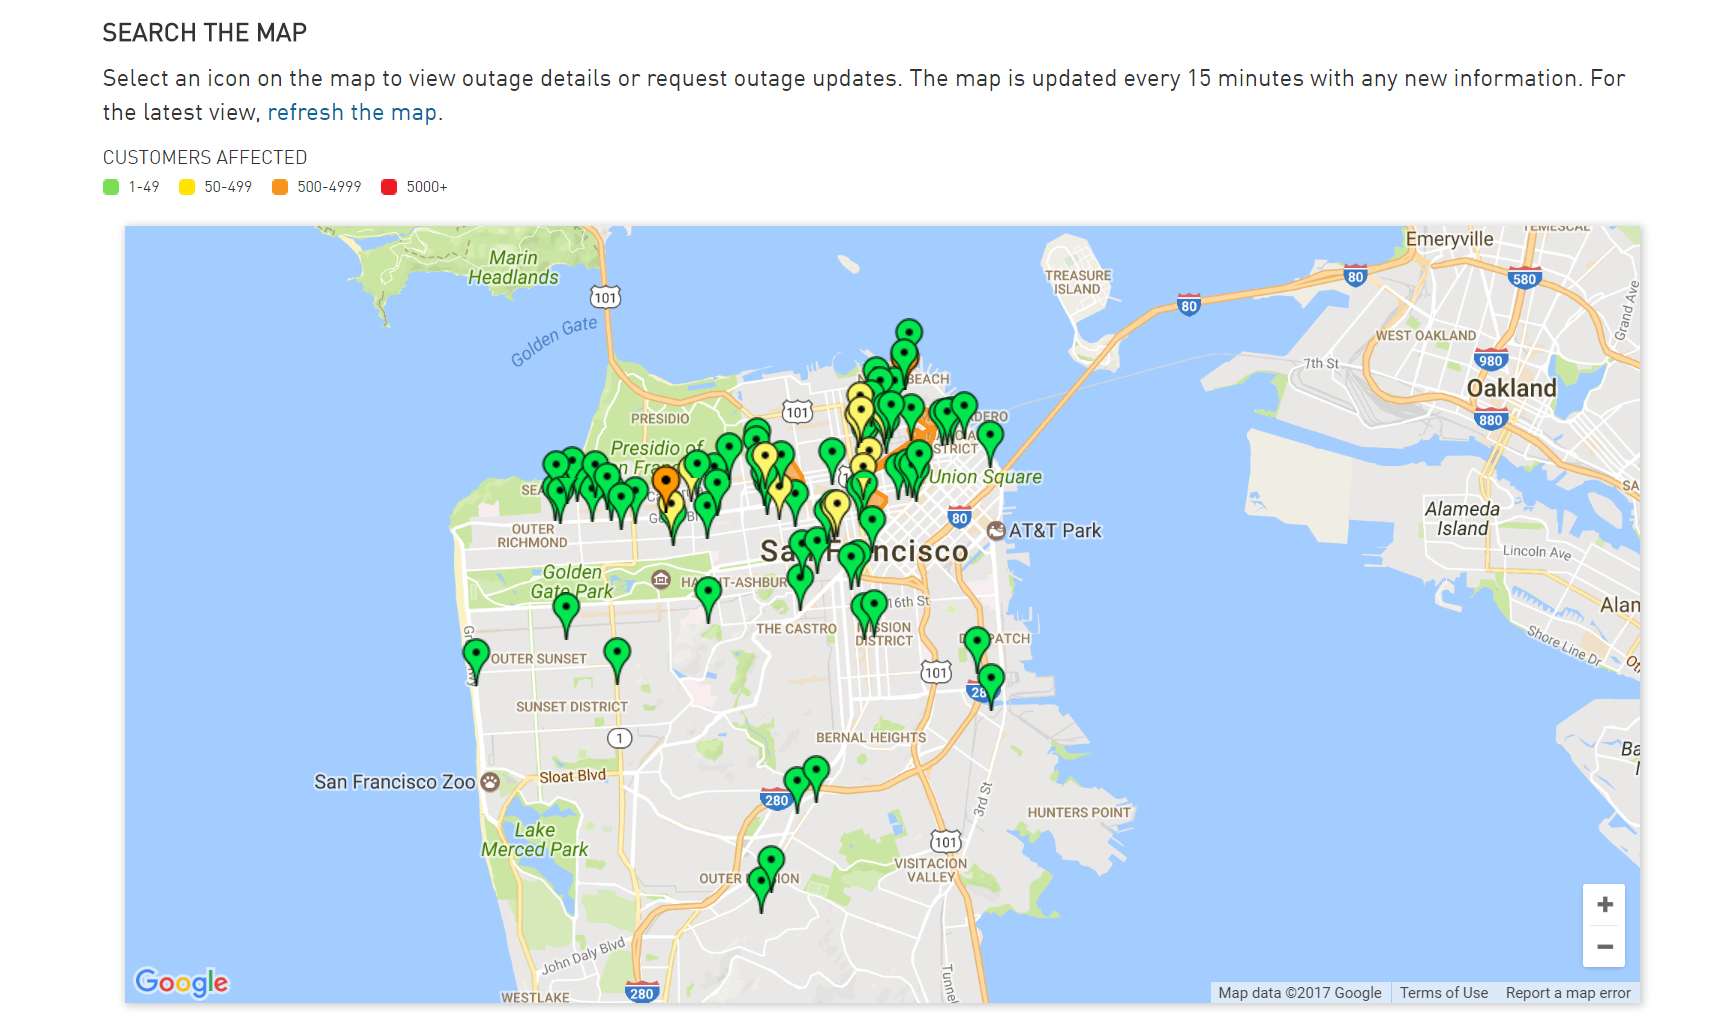
Task: Select the southernmost outage marker in Outer Mission
Action: coord(760,883)
